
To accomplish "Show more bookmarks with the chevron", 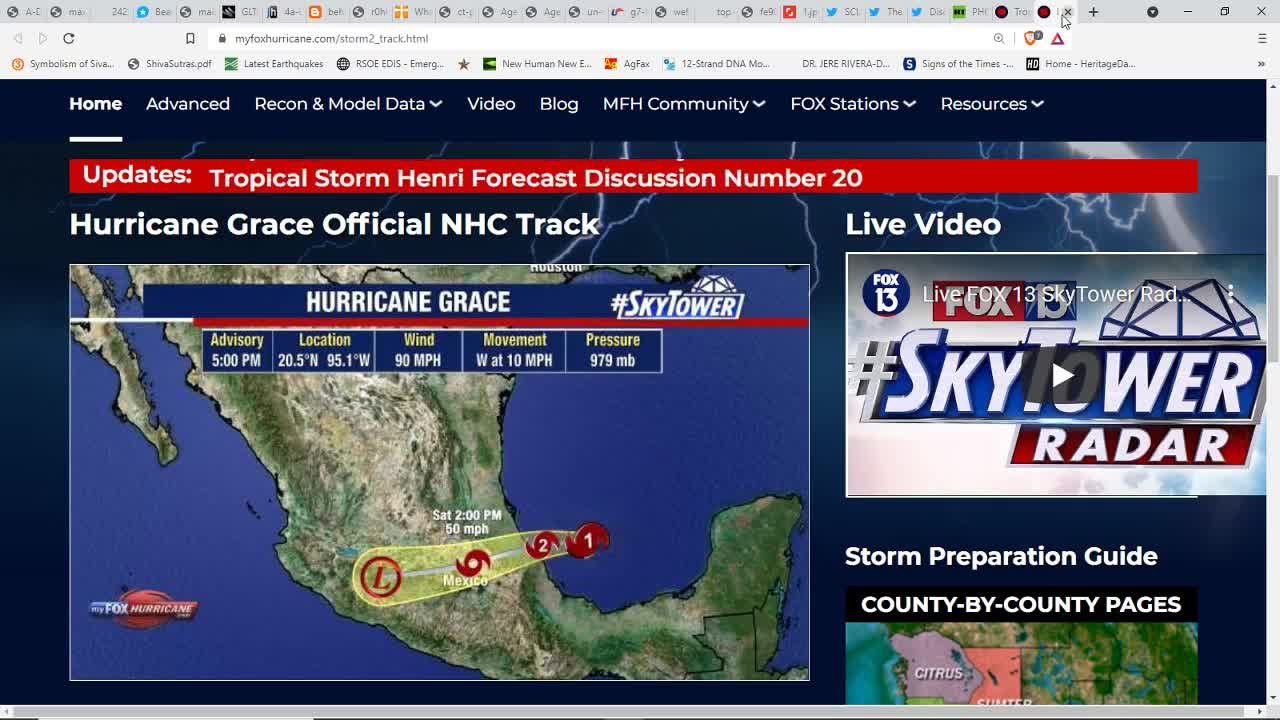I will pos(1263,64).
